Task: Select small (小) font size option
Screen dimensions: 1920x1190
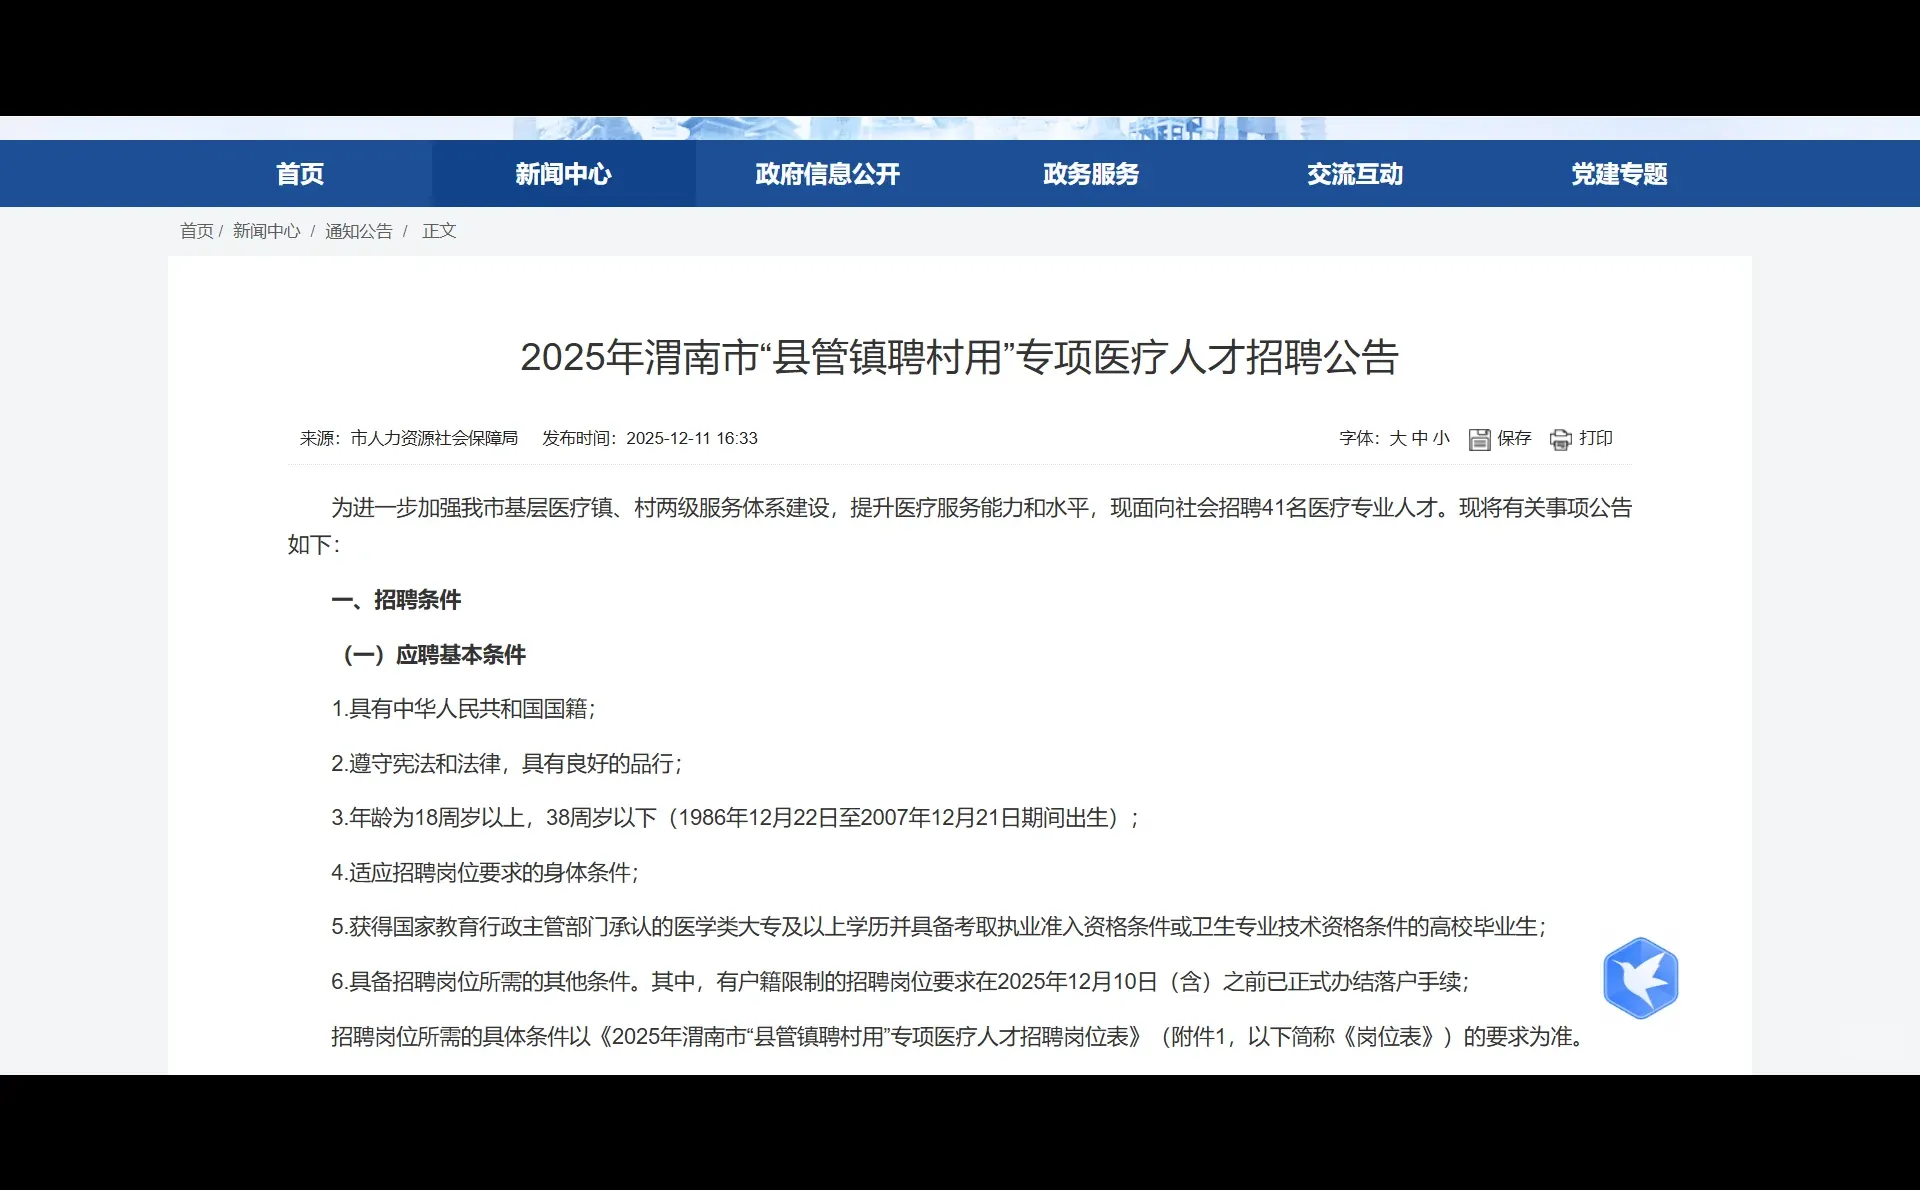Action: pyautogui.click(x=1442, y=438)
